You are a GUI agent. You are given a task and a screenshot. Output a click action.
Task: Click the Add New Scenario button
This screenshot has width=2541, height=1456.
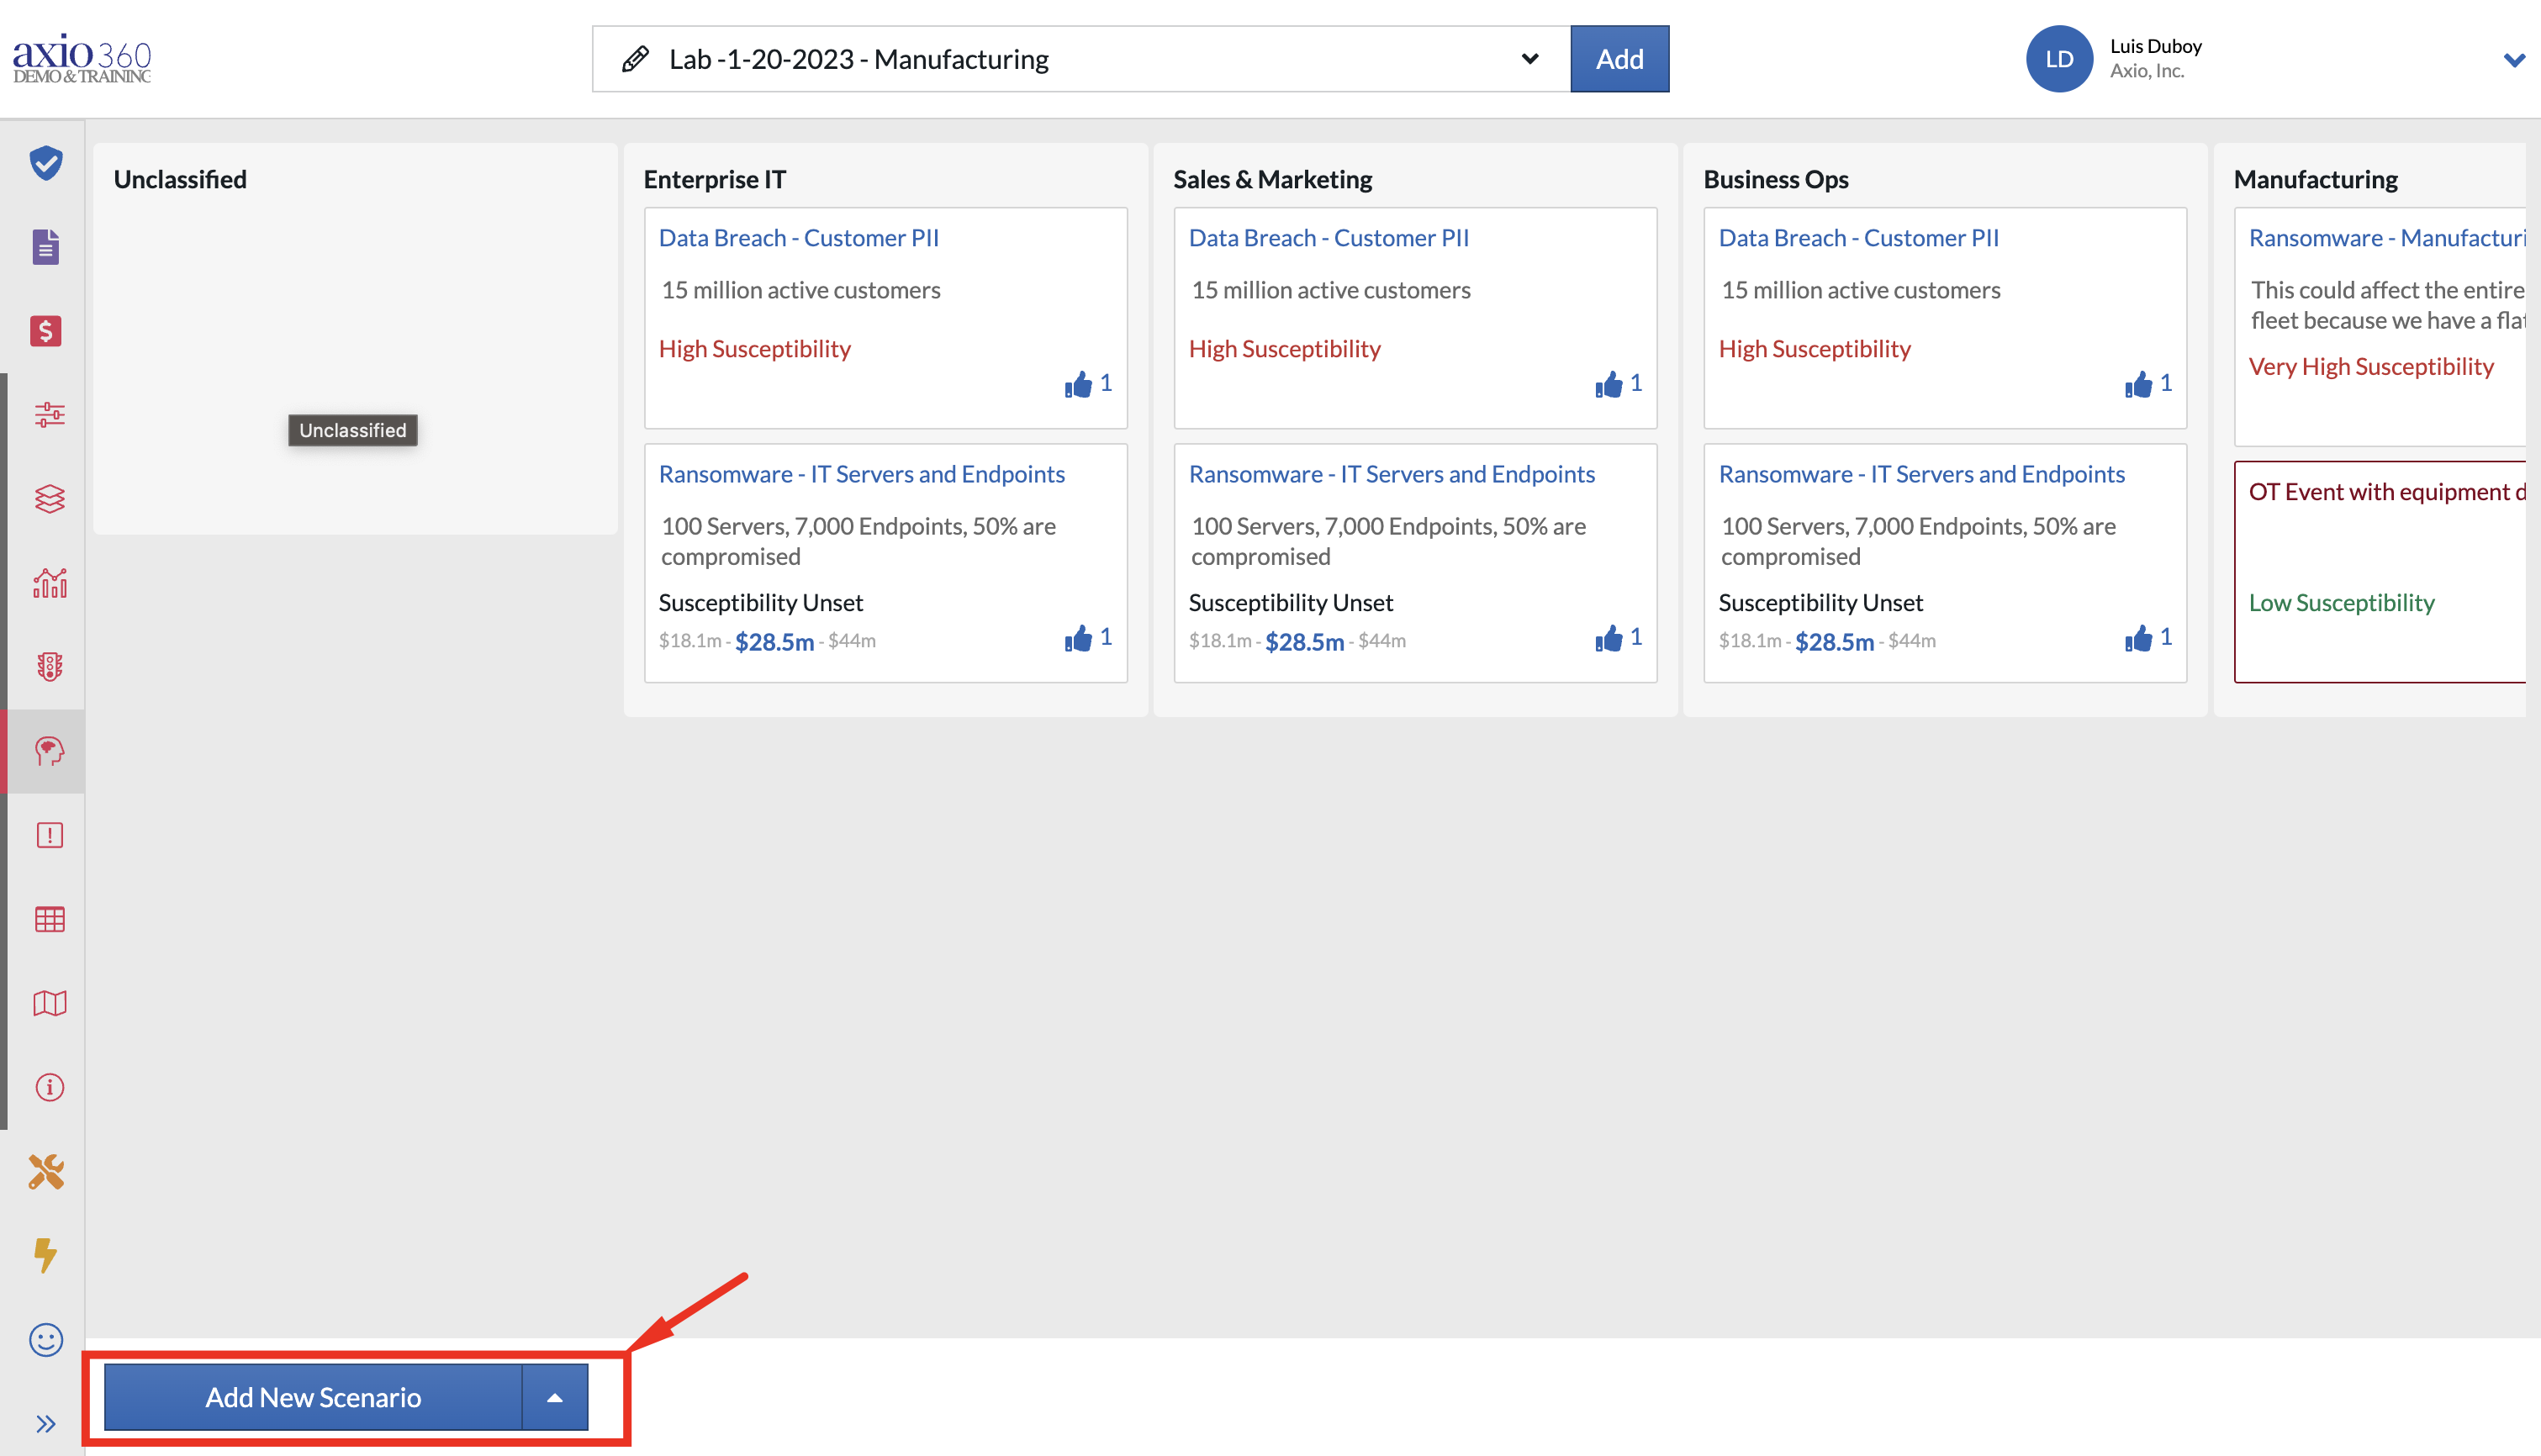[x=313, y=1397]
